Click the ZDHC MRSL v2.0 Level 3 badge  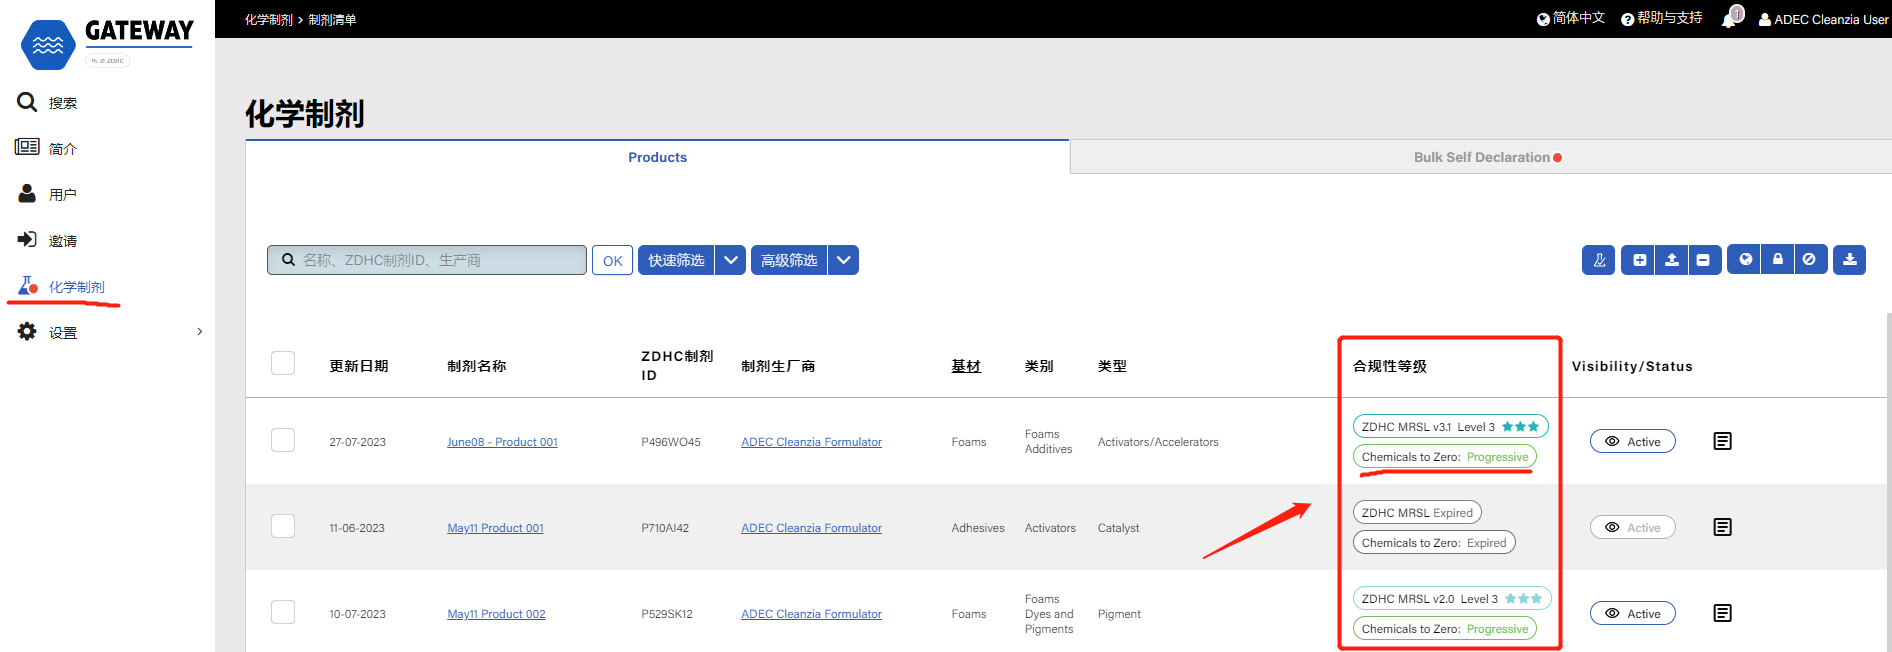pos(1452,598)
